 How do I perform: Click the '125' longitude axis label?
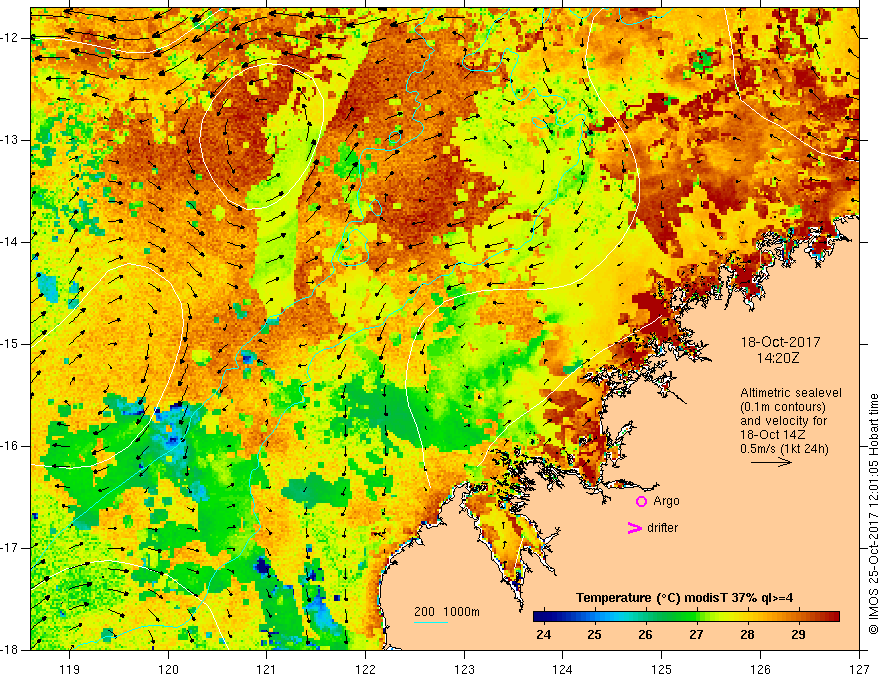[x=662, y=669]
